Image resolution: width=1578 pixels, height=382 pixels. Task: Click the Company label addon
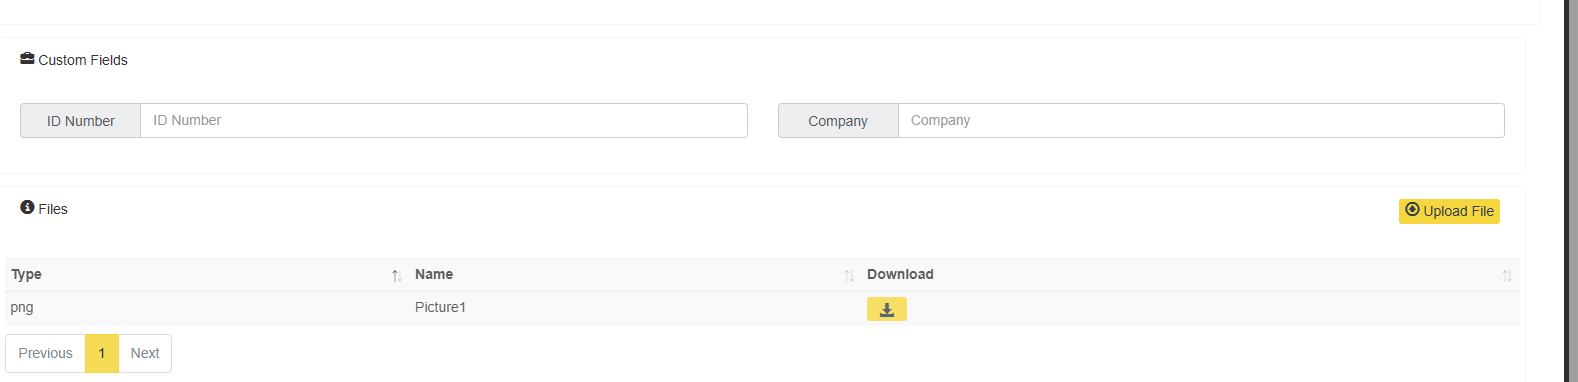point(838,120)
